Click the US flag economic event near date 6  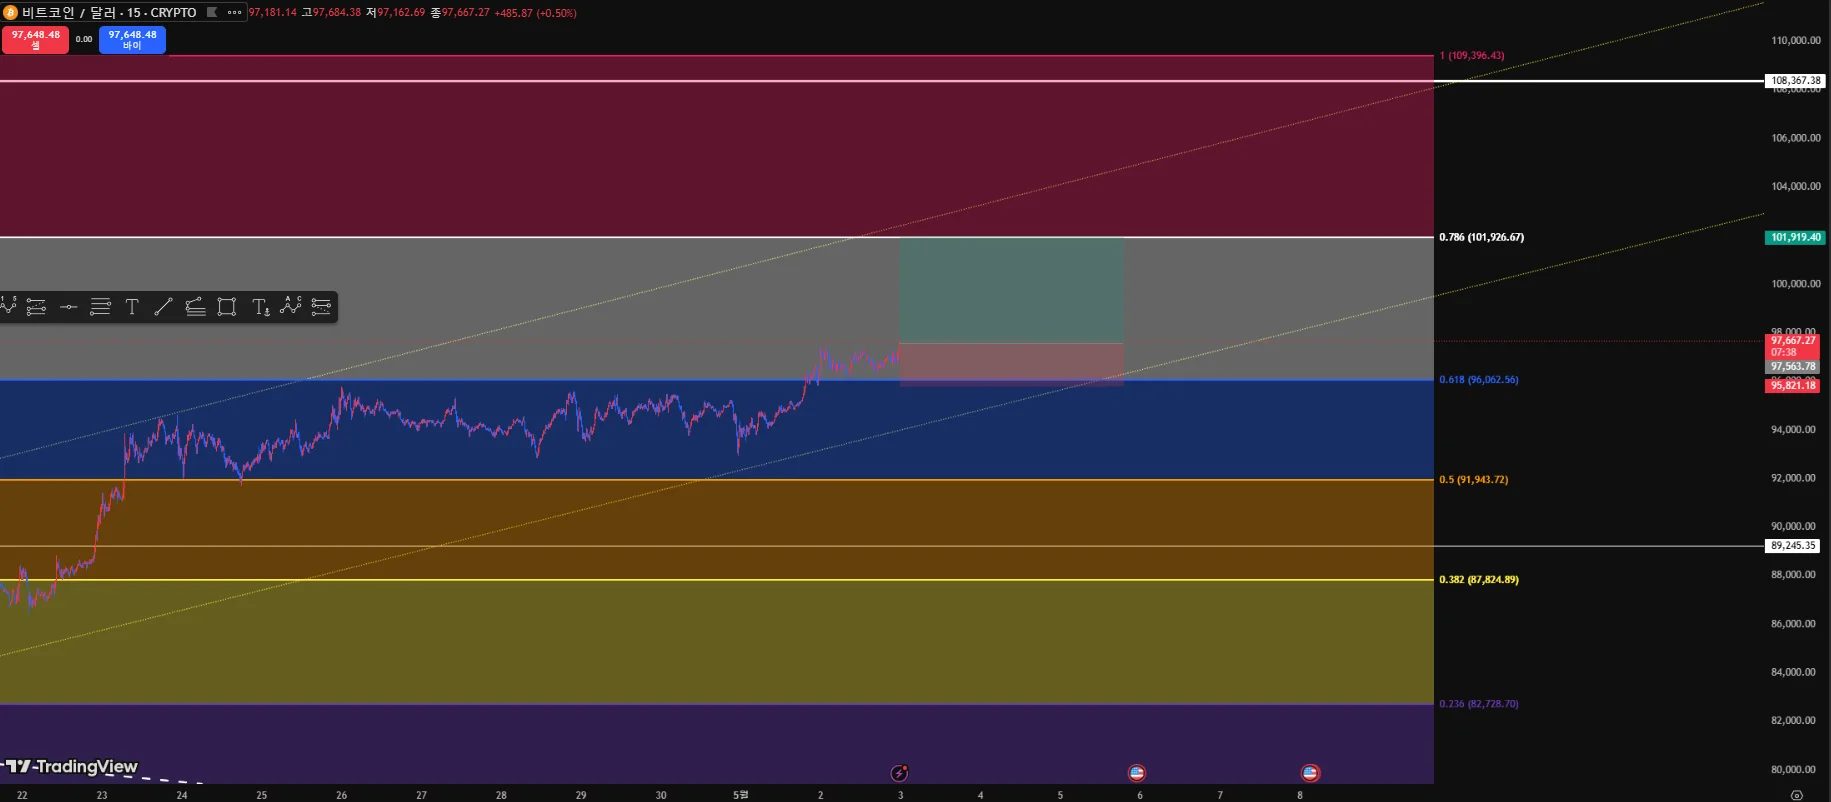click(x=1136, y=773)
